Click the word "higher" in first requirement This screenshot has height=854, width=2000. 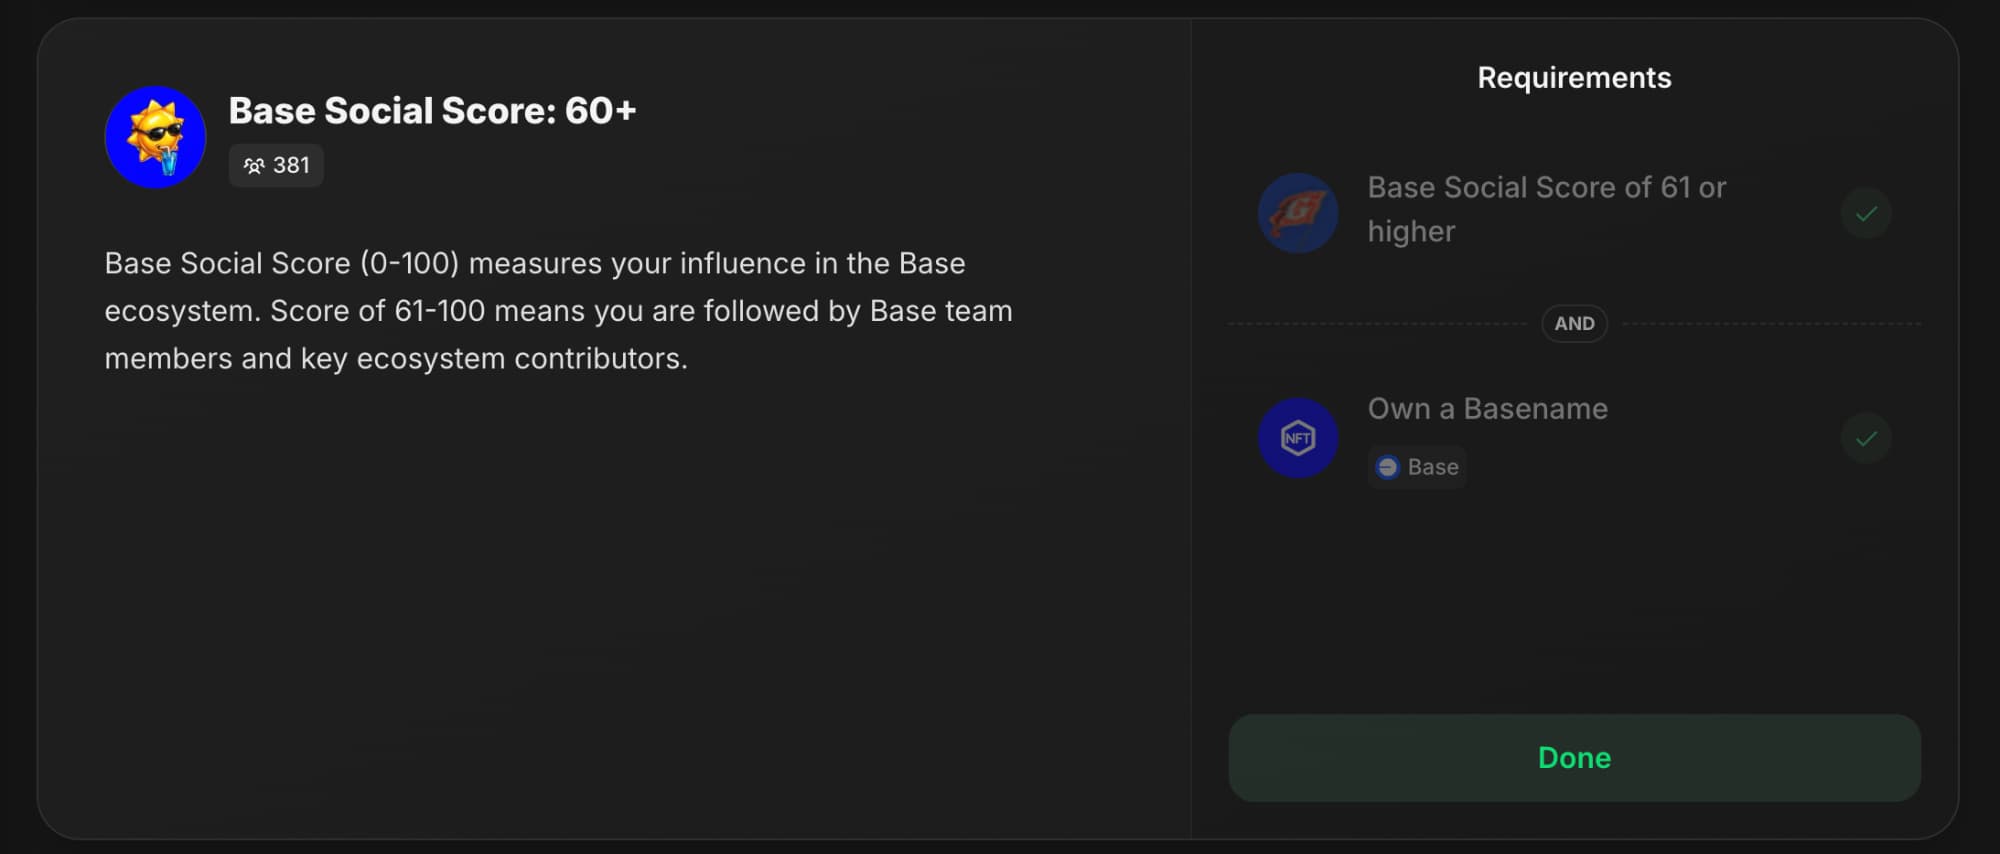tap(1411, 232)
